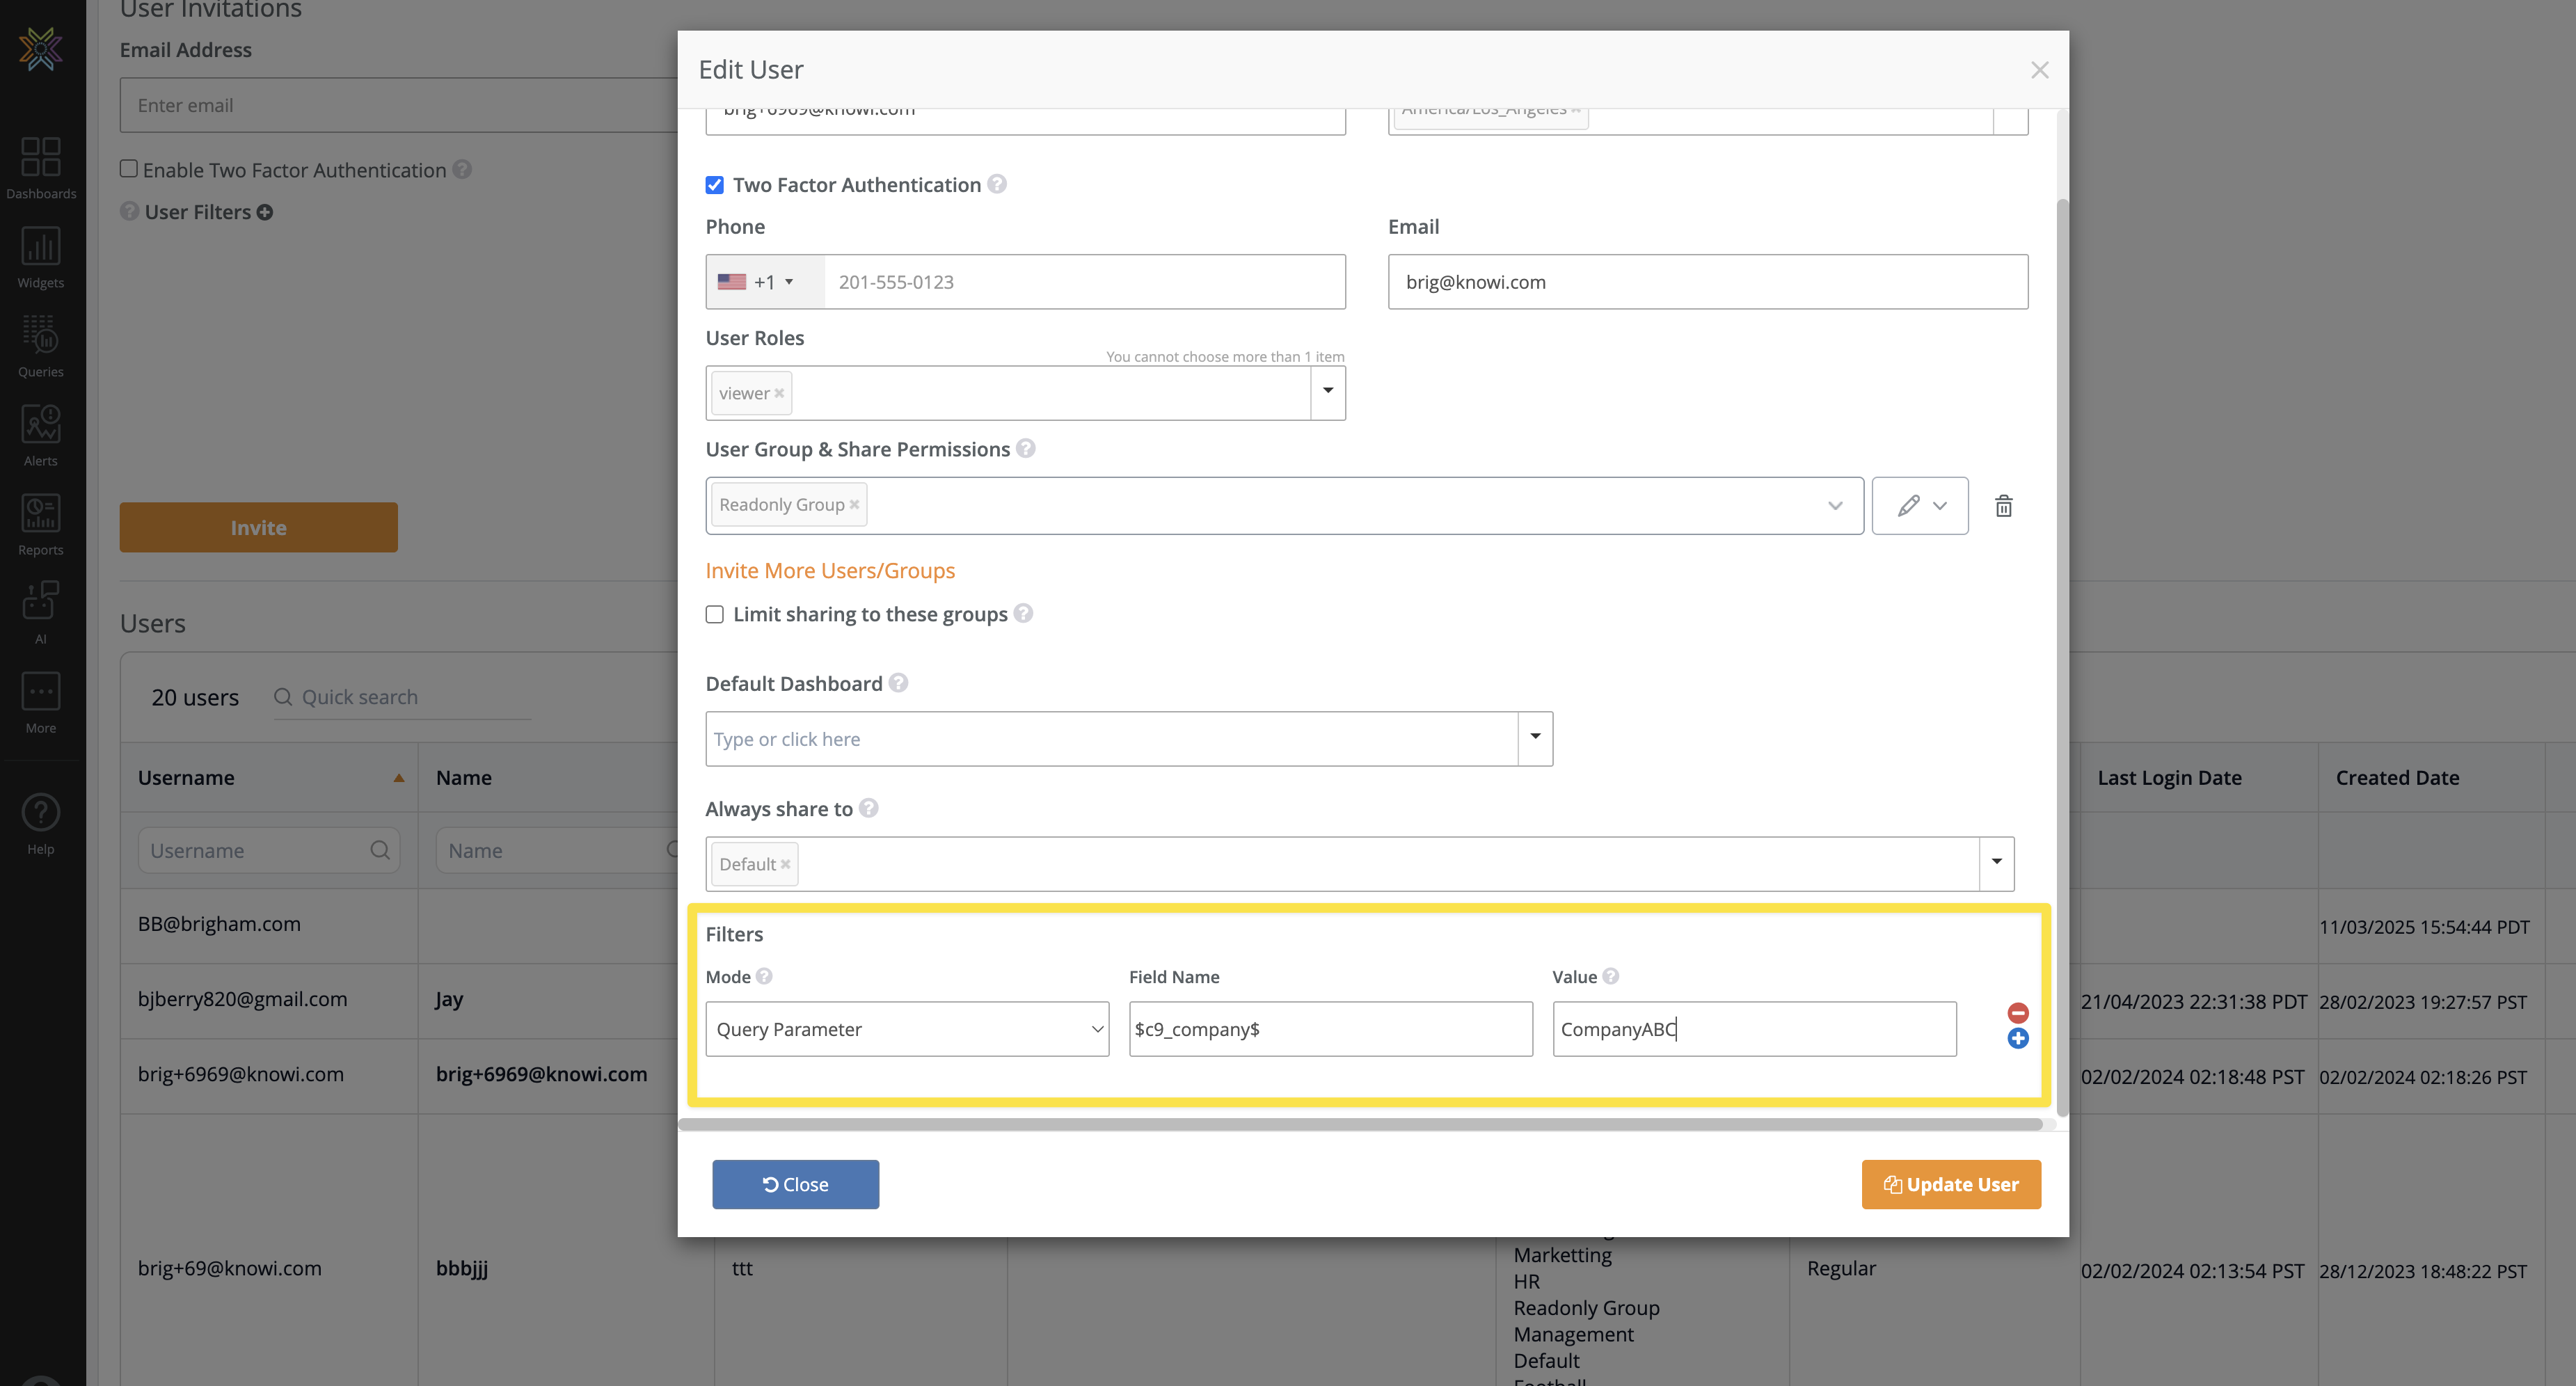Open the Widgets sidebar icon
The width and height of the screenshot is (2576, 1386).
point(40,256)
